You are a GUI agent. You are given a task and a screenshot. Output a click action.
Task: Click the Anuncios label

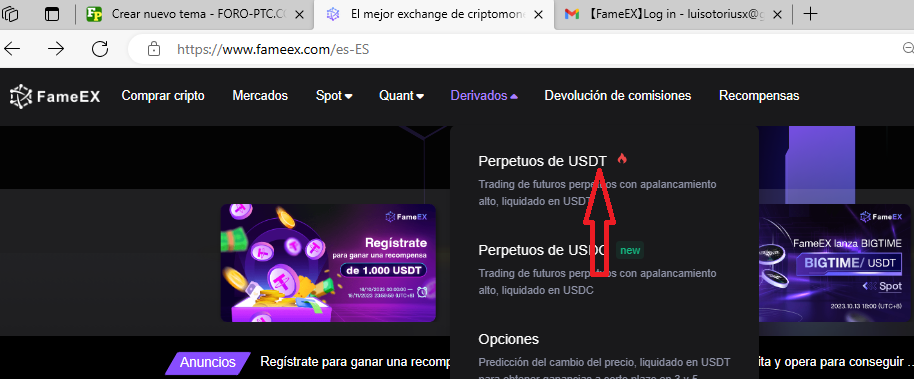[x=208, y=362]
